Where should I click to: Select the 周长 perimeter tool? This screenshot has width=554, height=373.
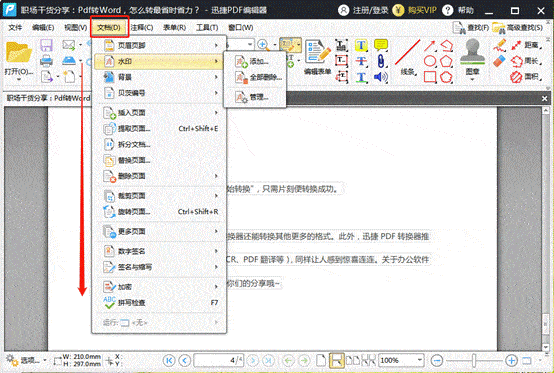pyautogui.click(x=526, y=61)
